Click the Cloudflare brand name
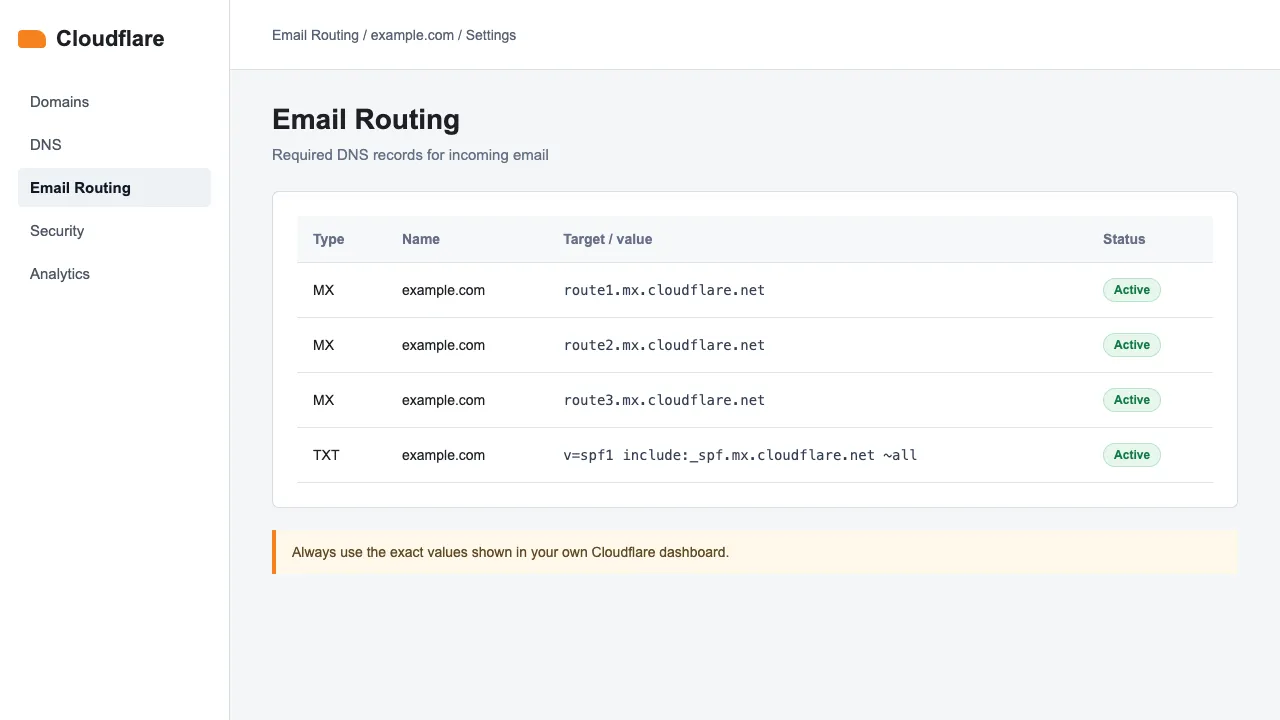1280x720 pixels. pyautogui.click(x=110, y=39)
